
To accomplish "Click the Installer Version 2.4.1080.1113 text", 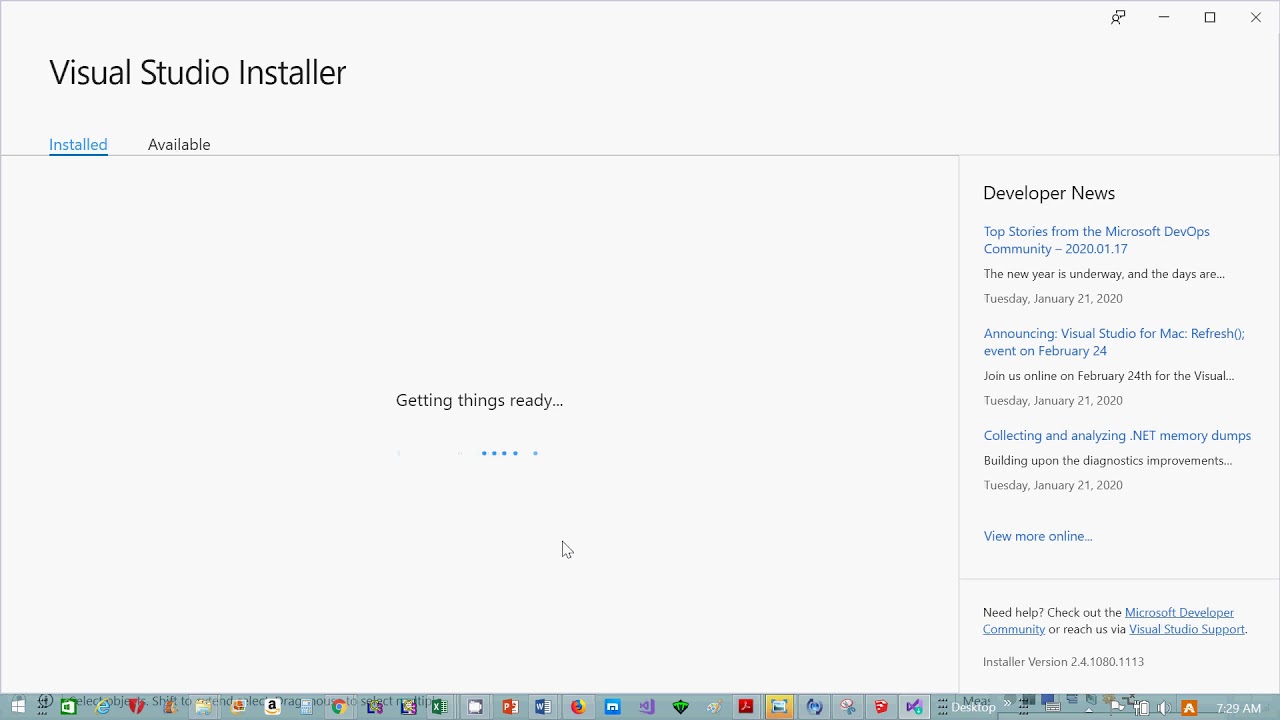I will (x=1063, y=662).
